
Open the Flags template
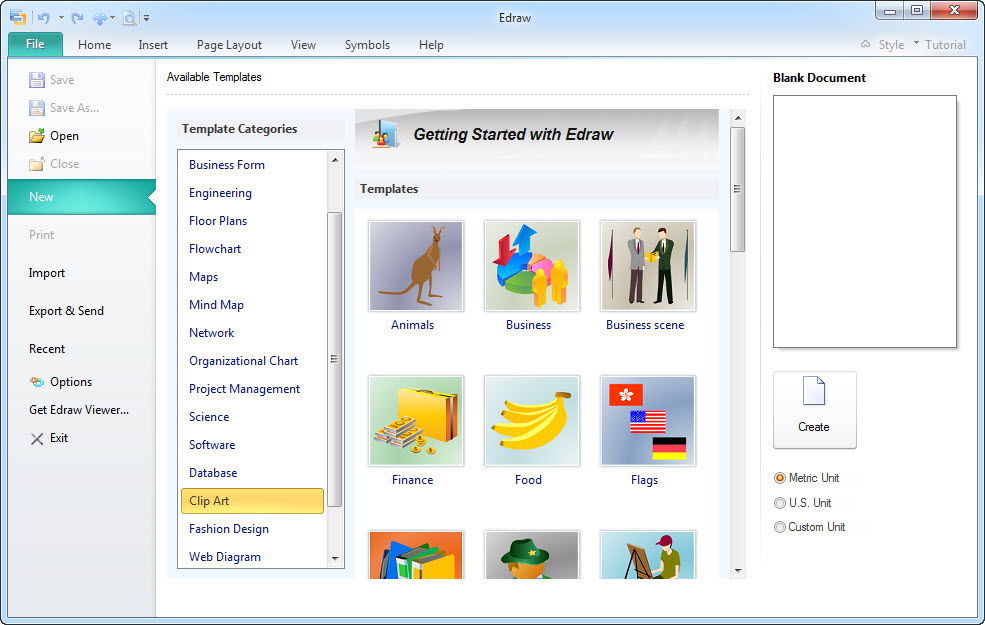tap(648, 421)
